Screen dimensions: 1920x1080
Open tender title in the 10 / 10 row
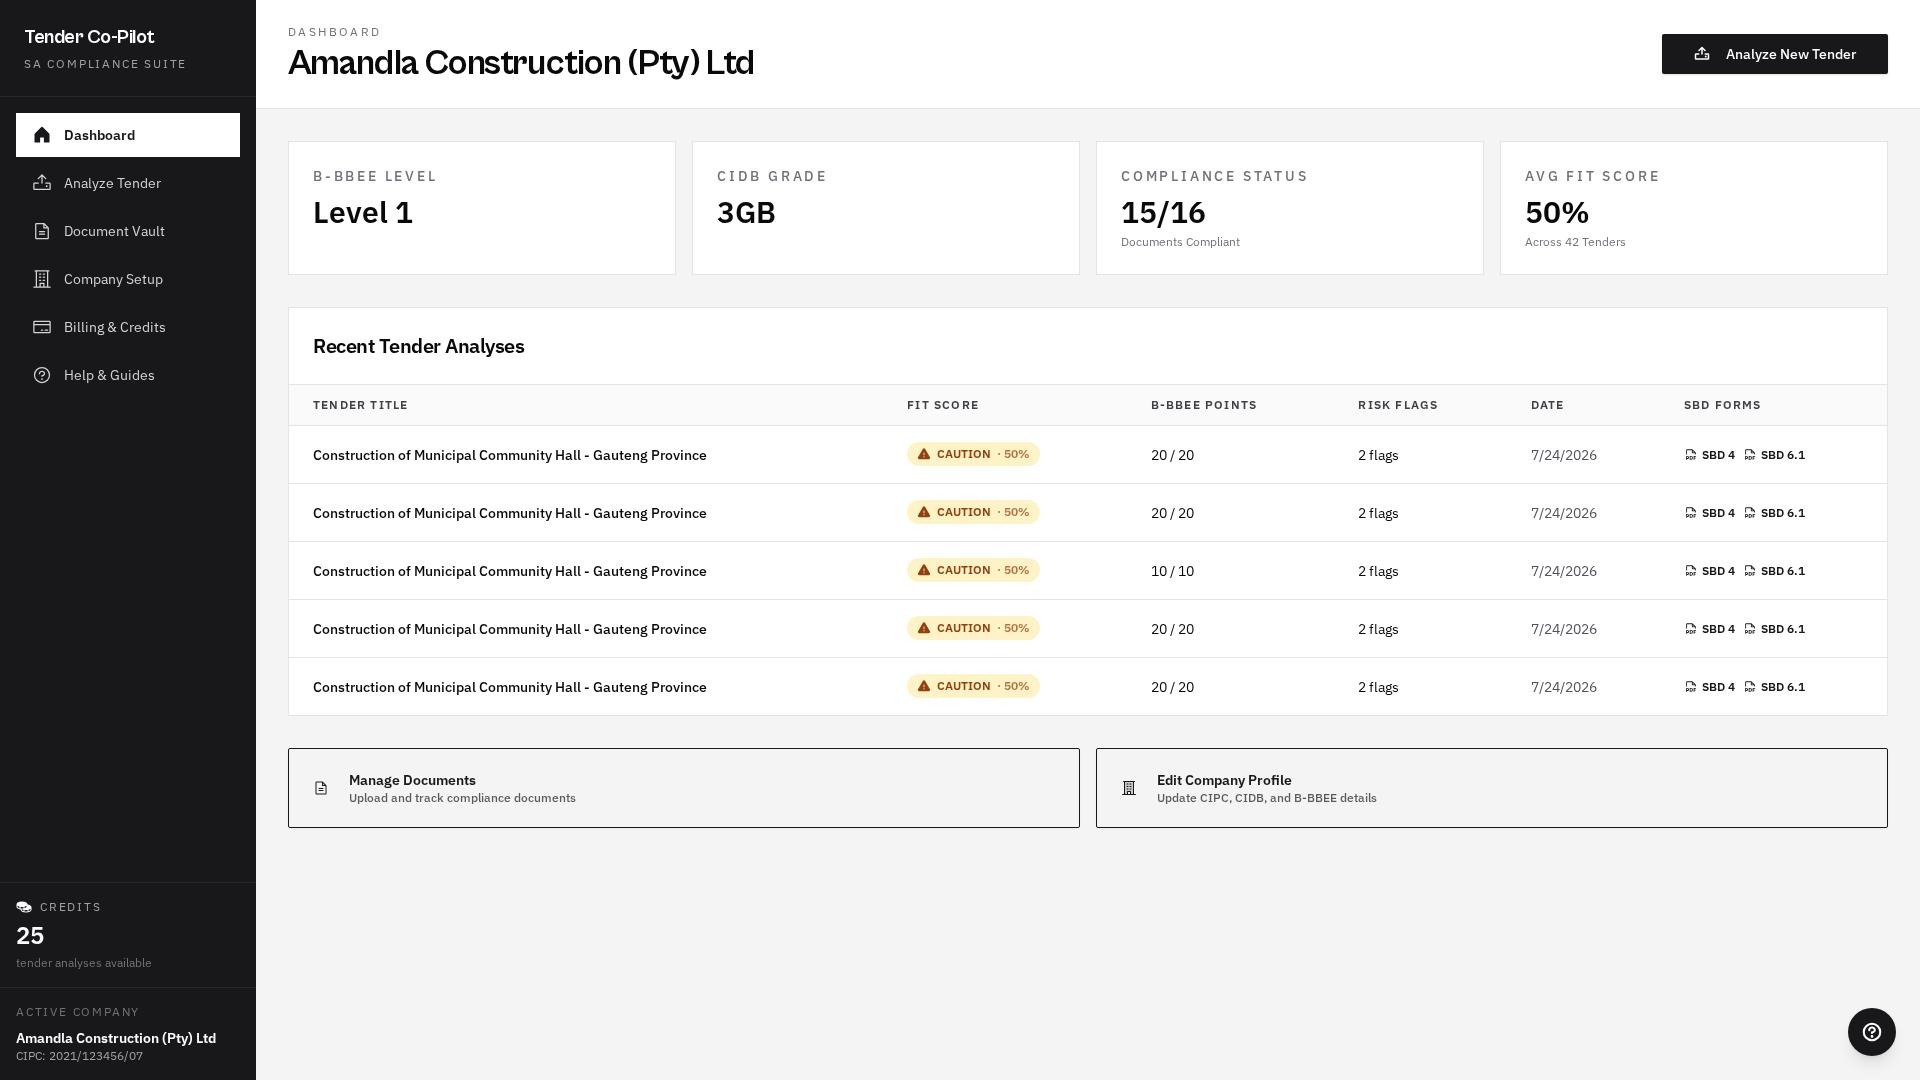pos(510,571)
